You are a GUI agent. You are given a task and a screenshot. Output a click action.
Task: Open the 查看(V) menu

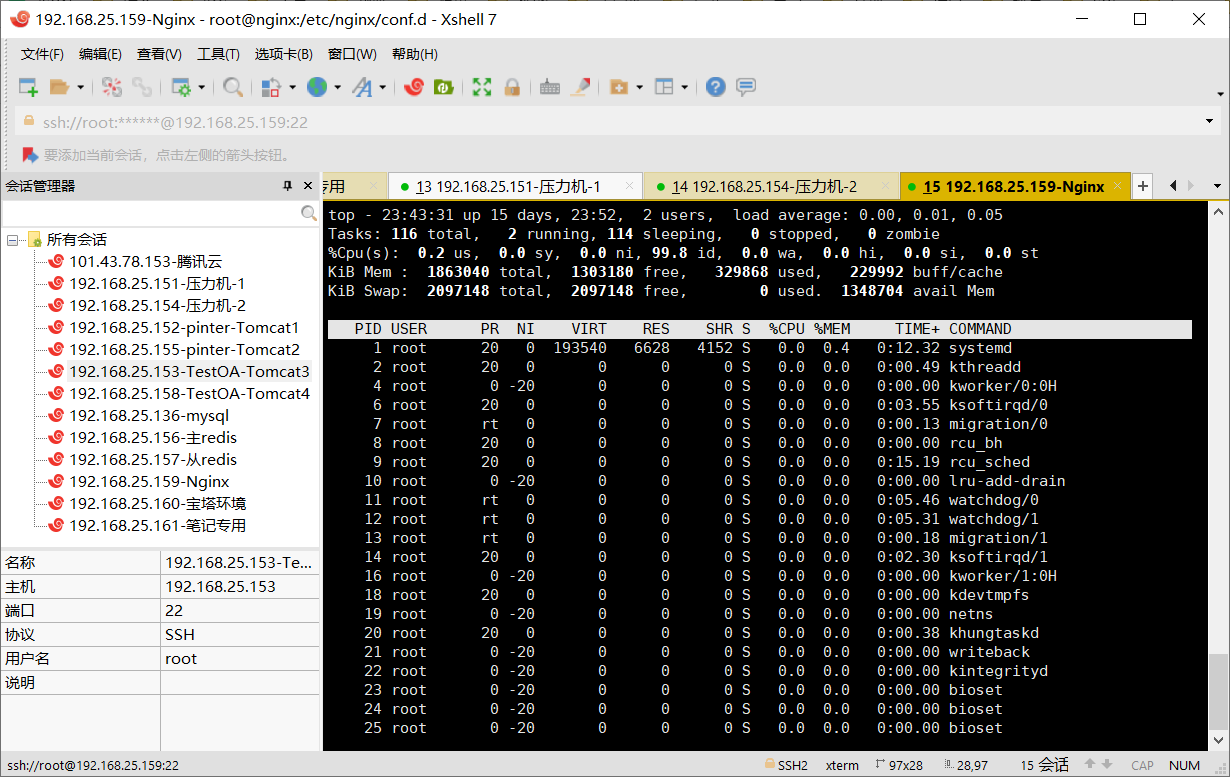(x=159, y=54)
